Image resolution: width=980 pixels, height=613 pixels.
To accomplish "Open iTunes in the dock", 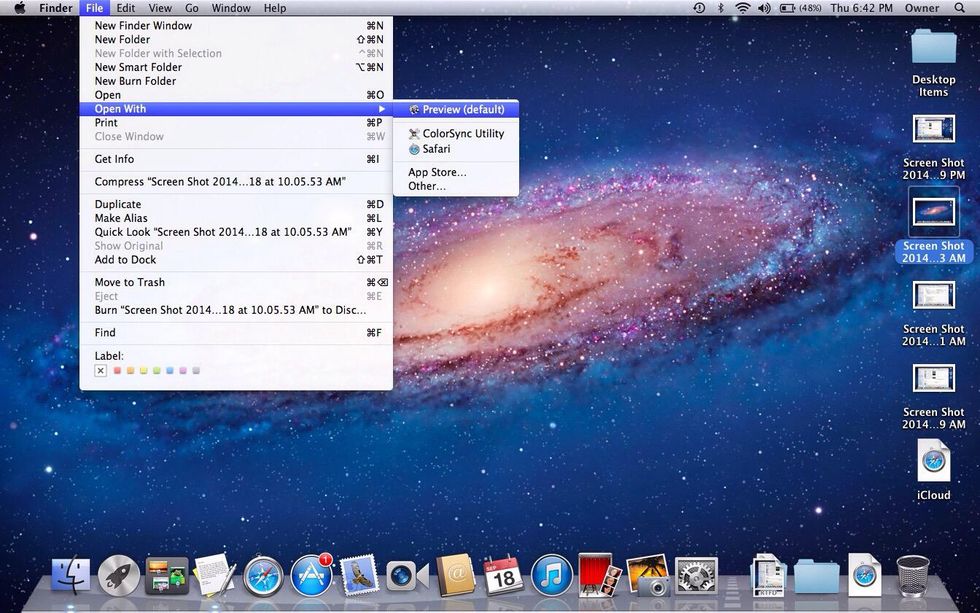I will pos(551,575).
